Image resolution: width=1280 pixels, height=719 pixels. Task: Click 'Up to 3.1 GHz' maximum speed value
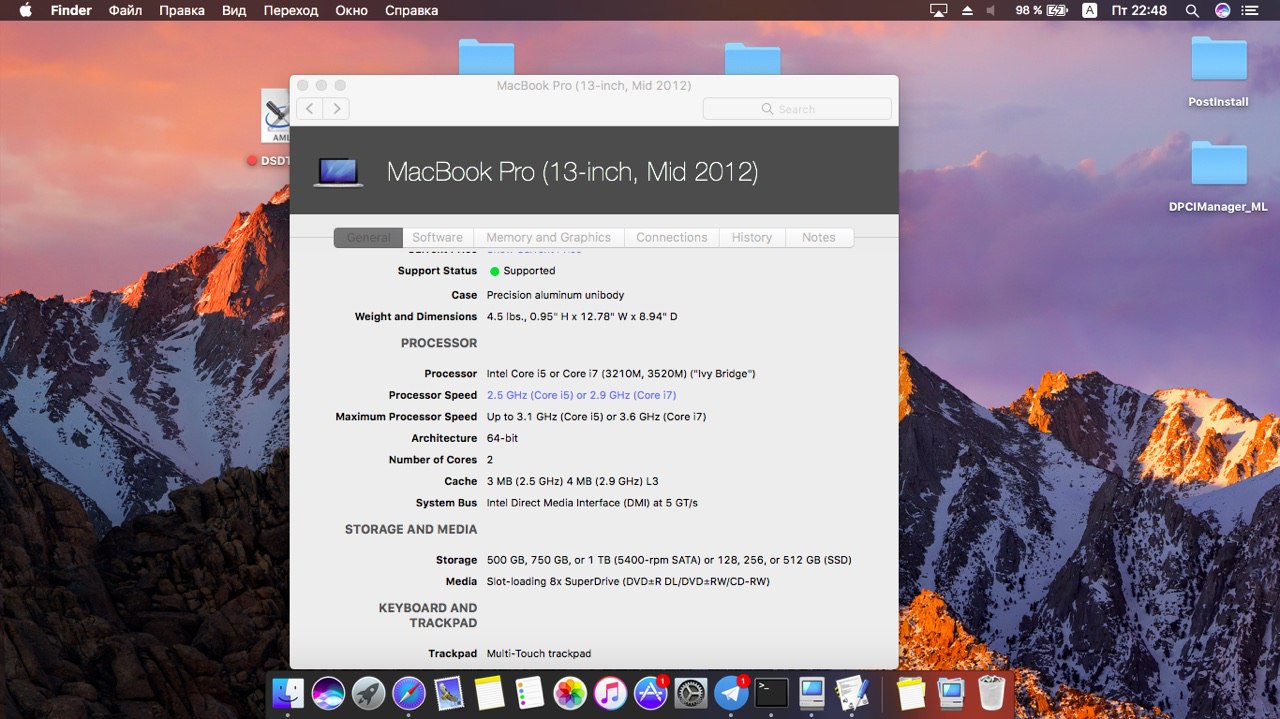(596, 417)
